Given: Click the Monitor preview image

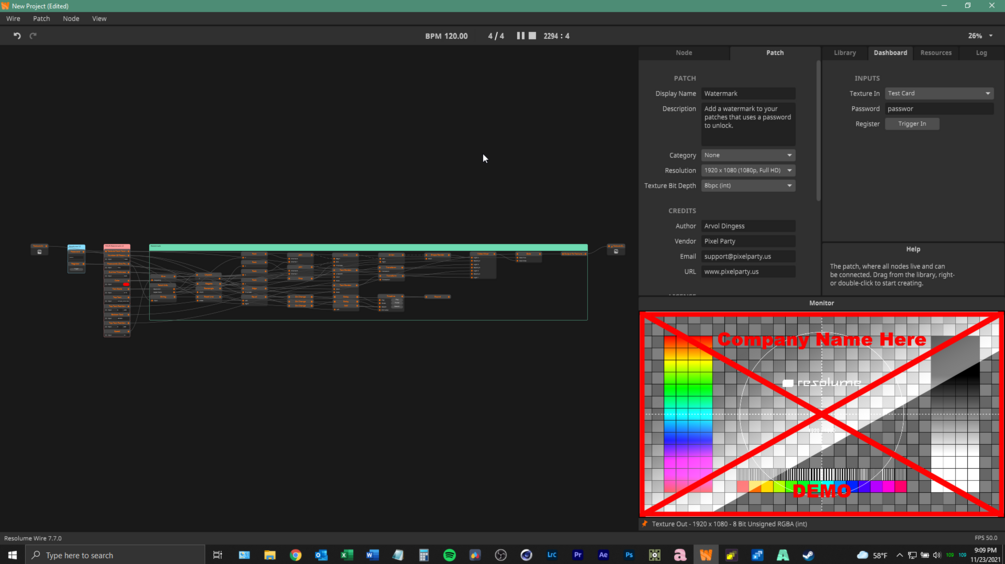Looking at the screenshot, I should tap(822, 414).
